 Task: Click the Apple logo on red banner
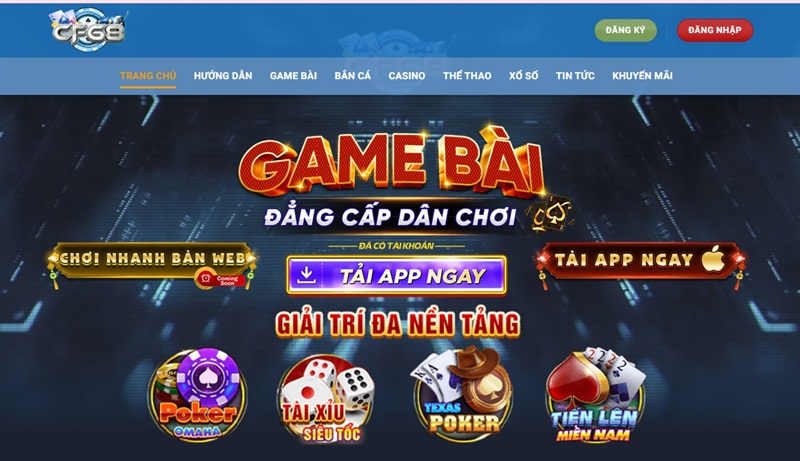[713, 259]
